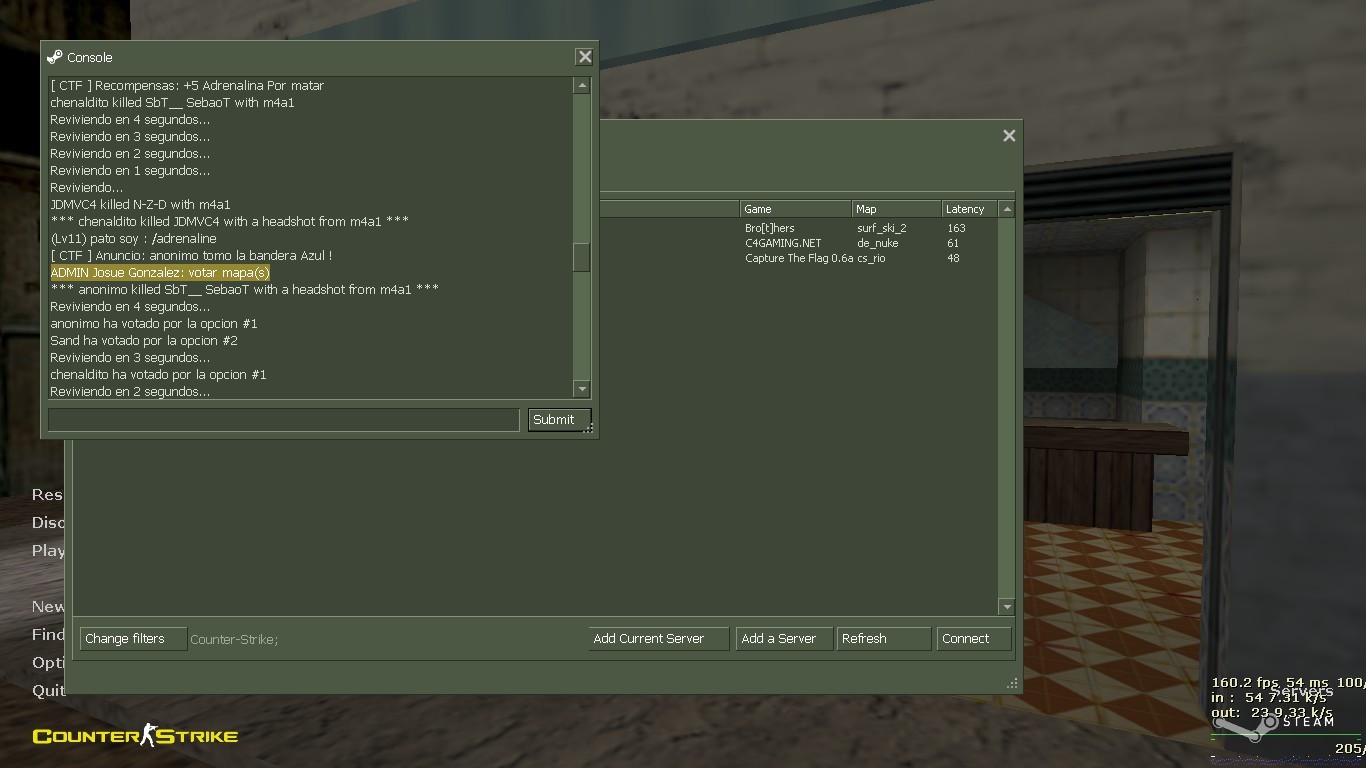Sort servers by Map column
This screenshot has height=768, width=1366.
point(896,209)
